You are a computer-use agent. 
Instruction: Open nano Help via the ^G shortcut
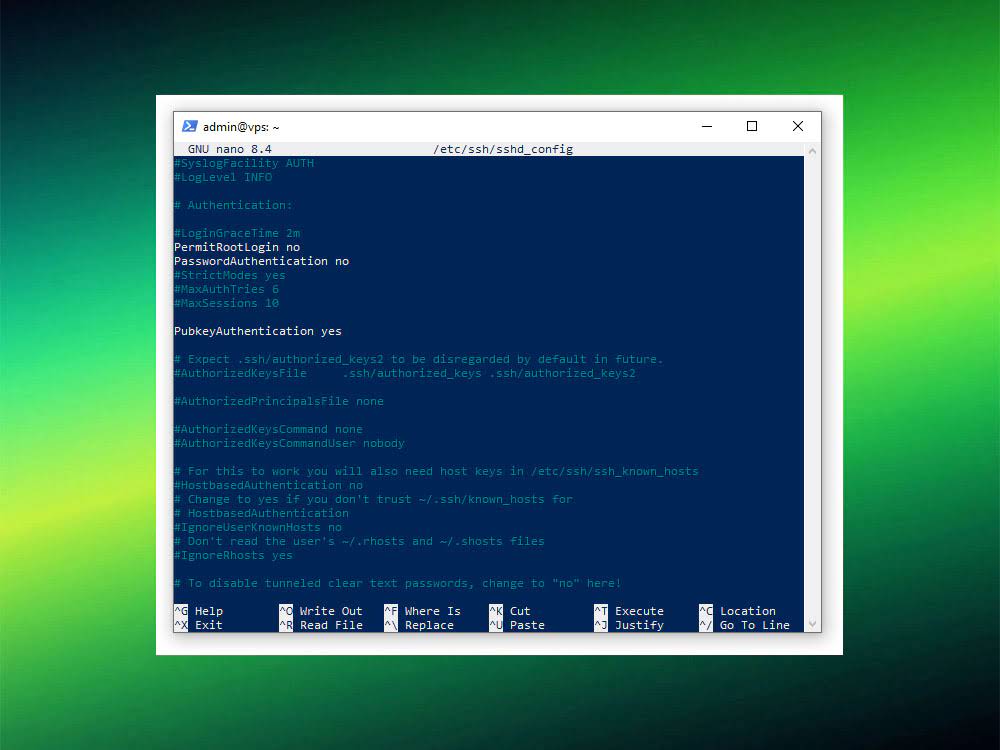[196, 610]
